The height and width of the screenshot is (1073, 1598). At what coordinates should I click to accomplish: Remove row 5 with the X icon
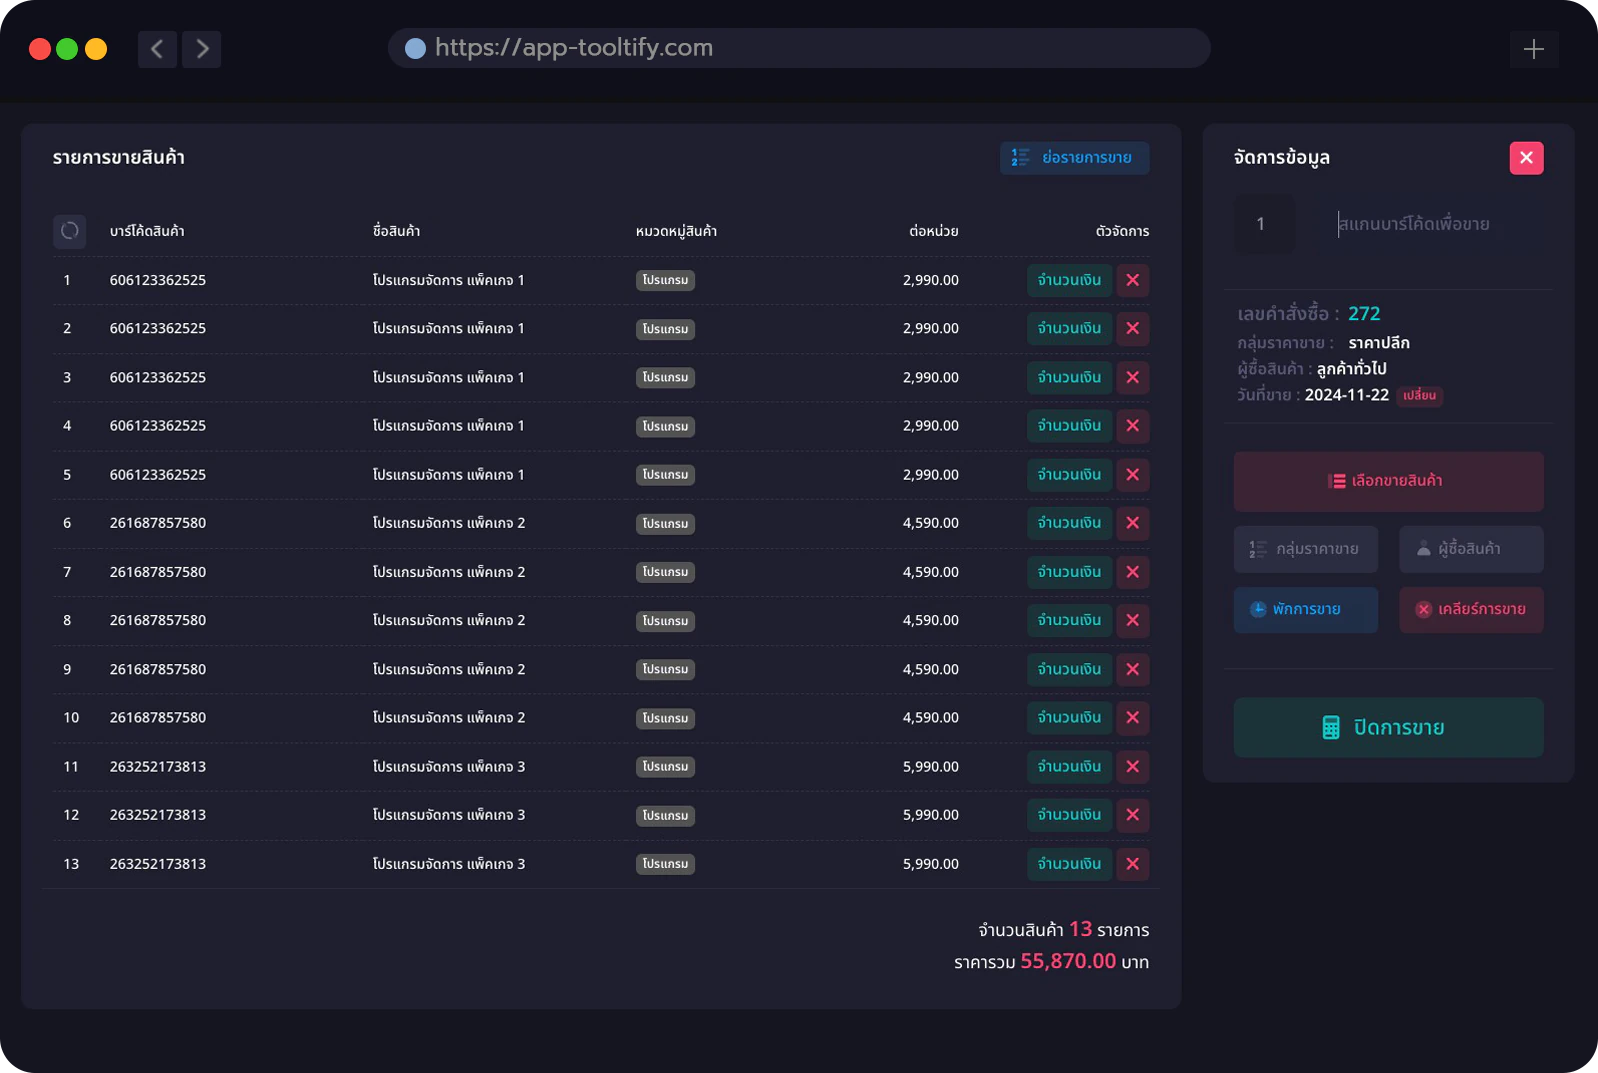[x=1133, y=474]
